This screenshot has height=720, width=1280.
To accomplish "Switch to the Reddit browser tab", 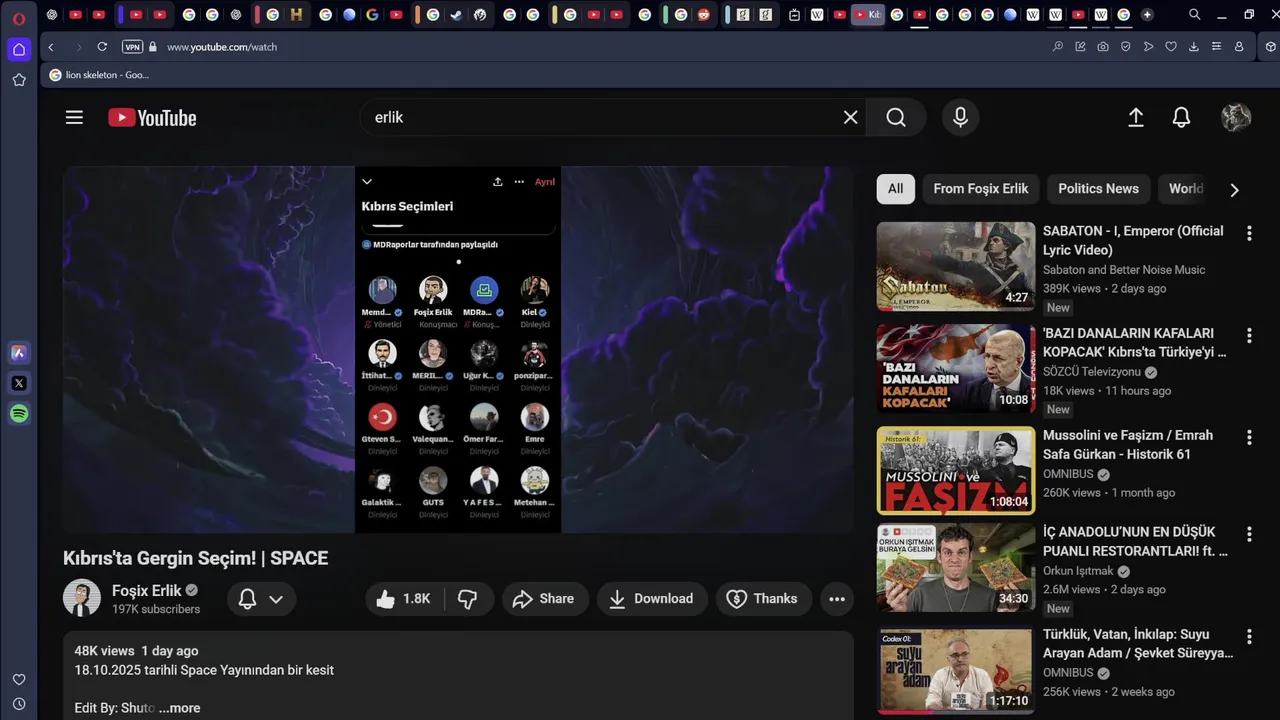I will (704, 15).
